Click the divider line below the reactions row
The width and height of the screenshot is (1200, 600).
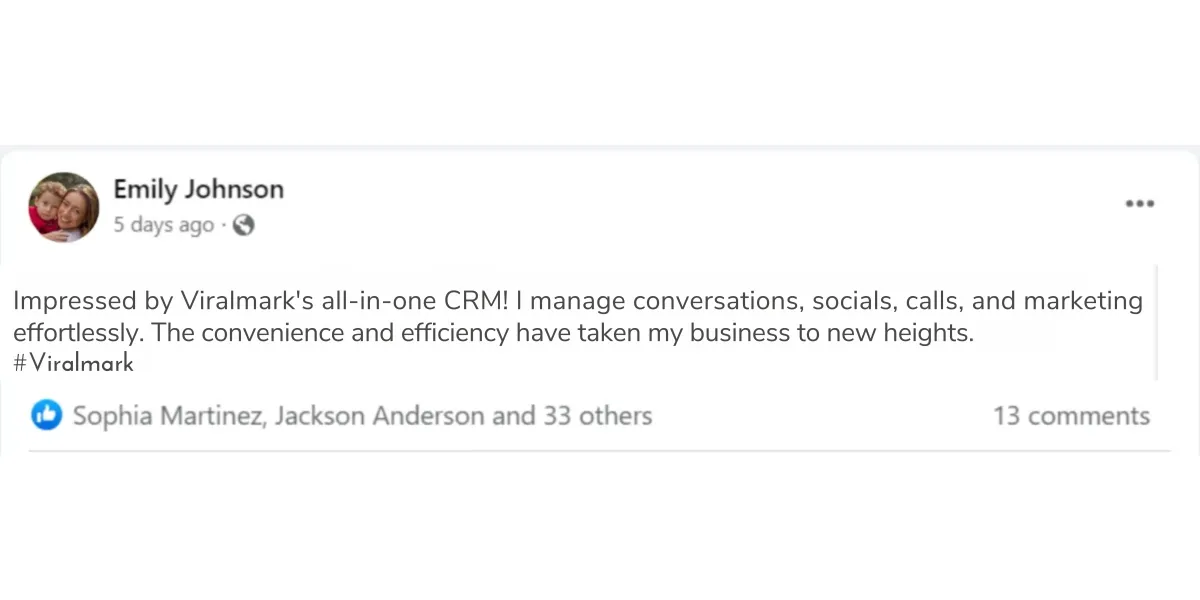point(599,451)
